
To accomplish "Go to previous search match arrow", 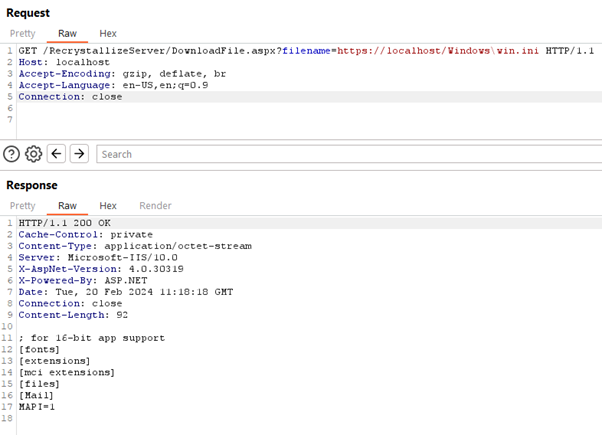I will [57, 154].
